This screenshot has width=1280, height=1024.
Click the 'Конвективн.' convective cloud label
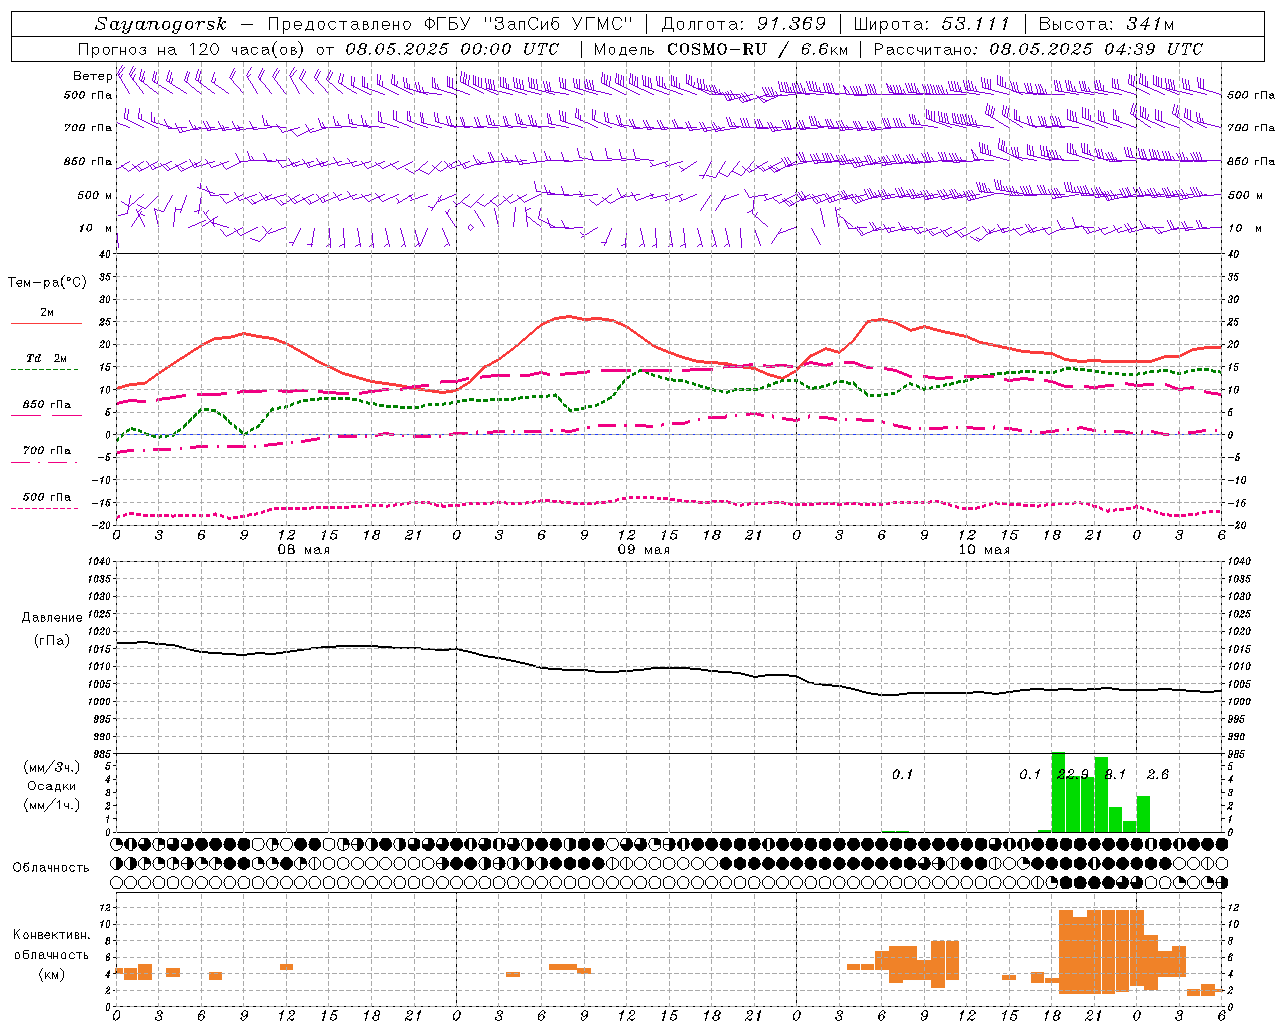pos(52,935)
